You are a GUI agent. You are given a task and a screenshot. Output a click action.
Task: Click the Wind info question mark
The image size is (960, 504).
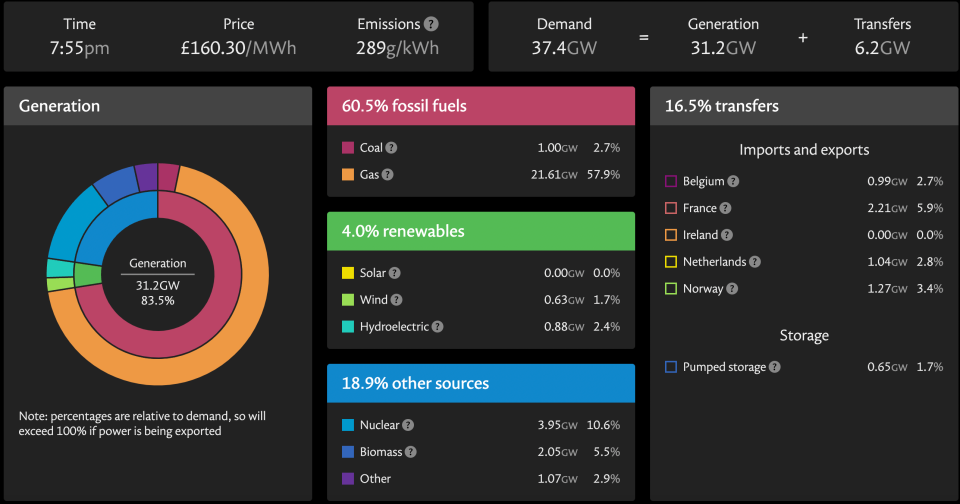coord(396,299)
